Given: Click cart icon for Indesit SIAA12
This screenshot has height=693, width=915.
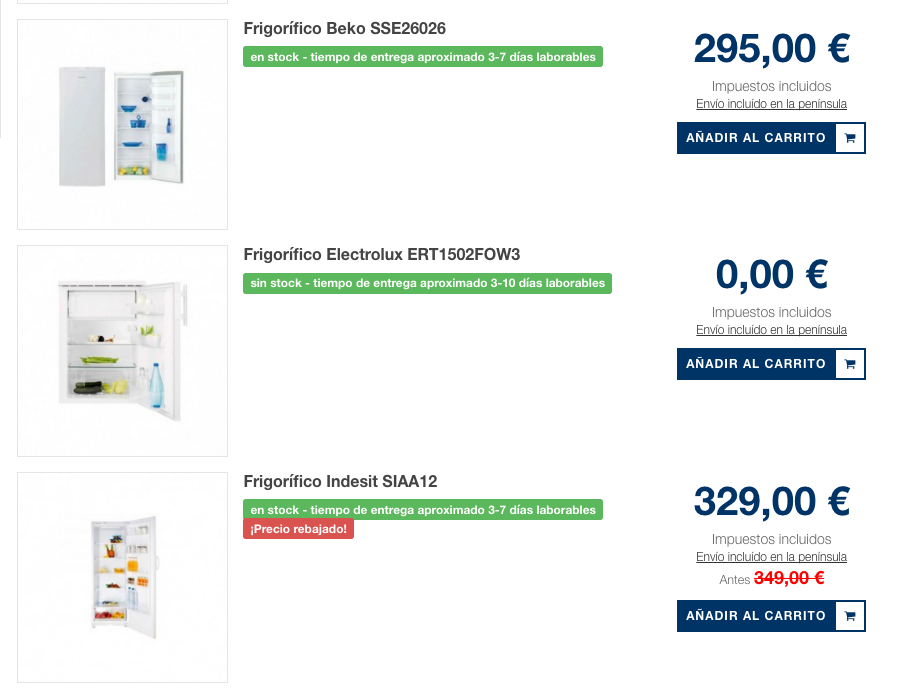Looking at the screenshot, I should click(x=850, y=616).
